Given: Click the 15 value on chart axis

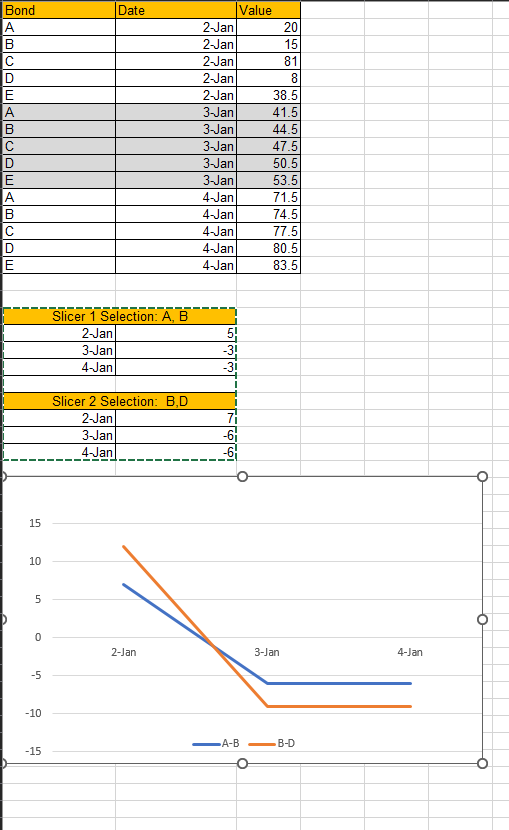Looking at the screenshot, I should pos(35,524).
